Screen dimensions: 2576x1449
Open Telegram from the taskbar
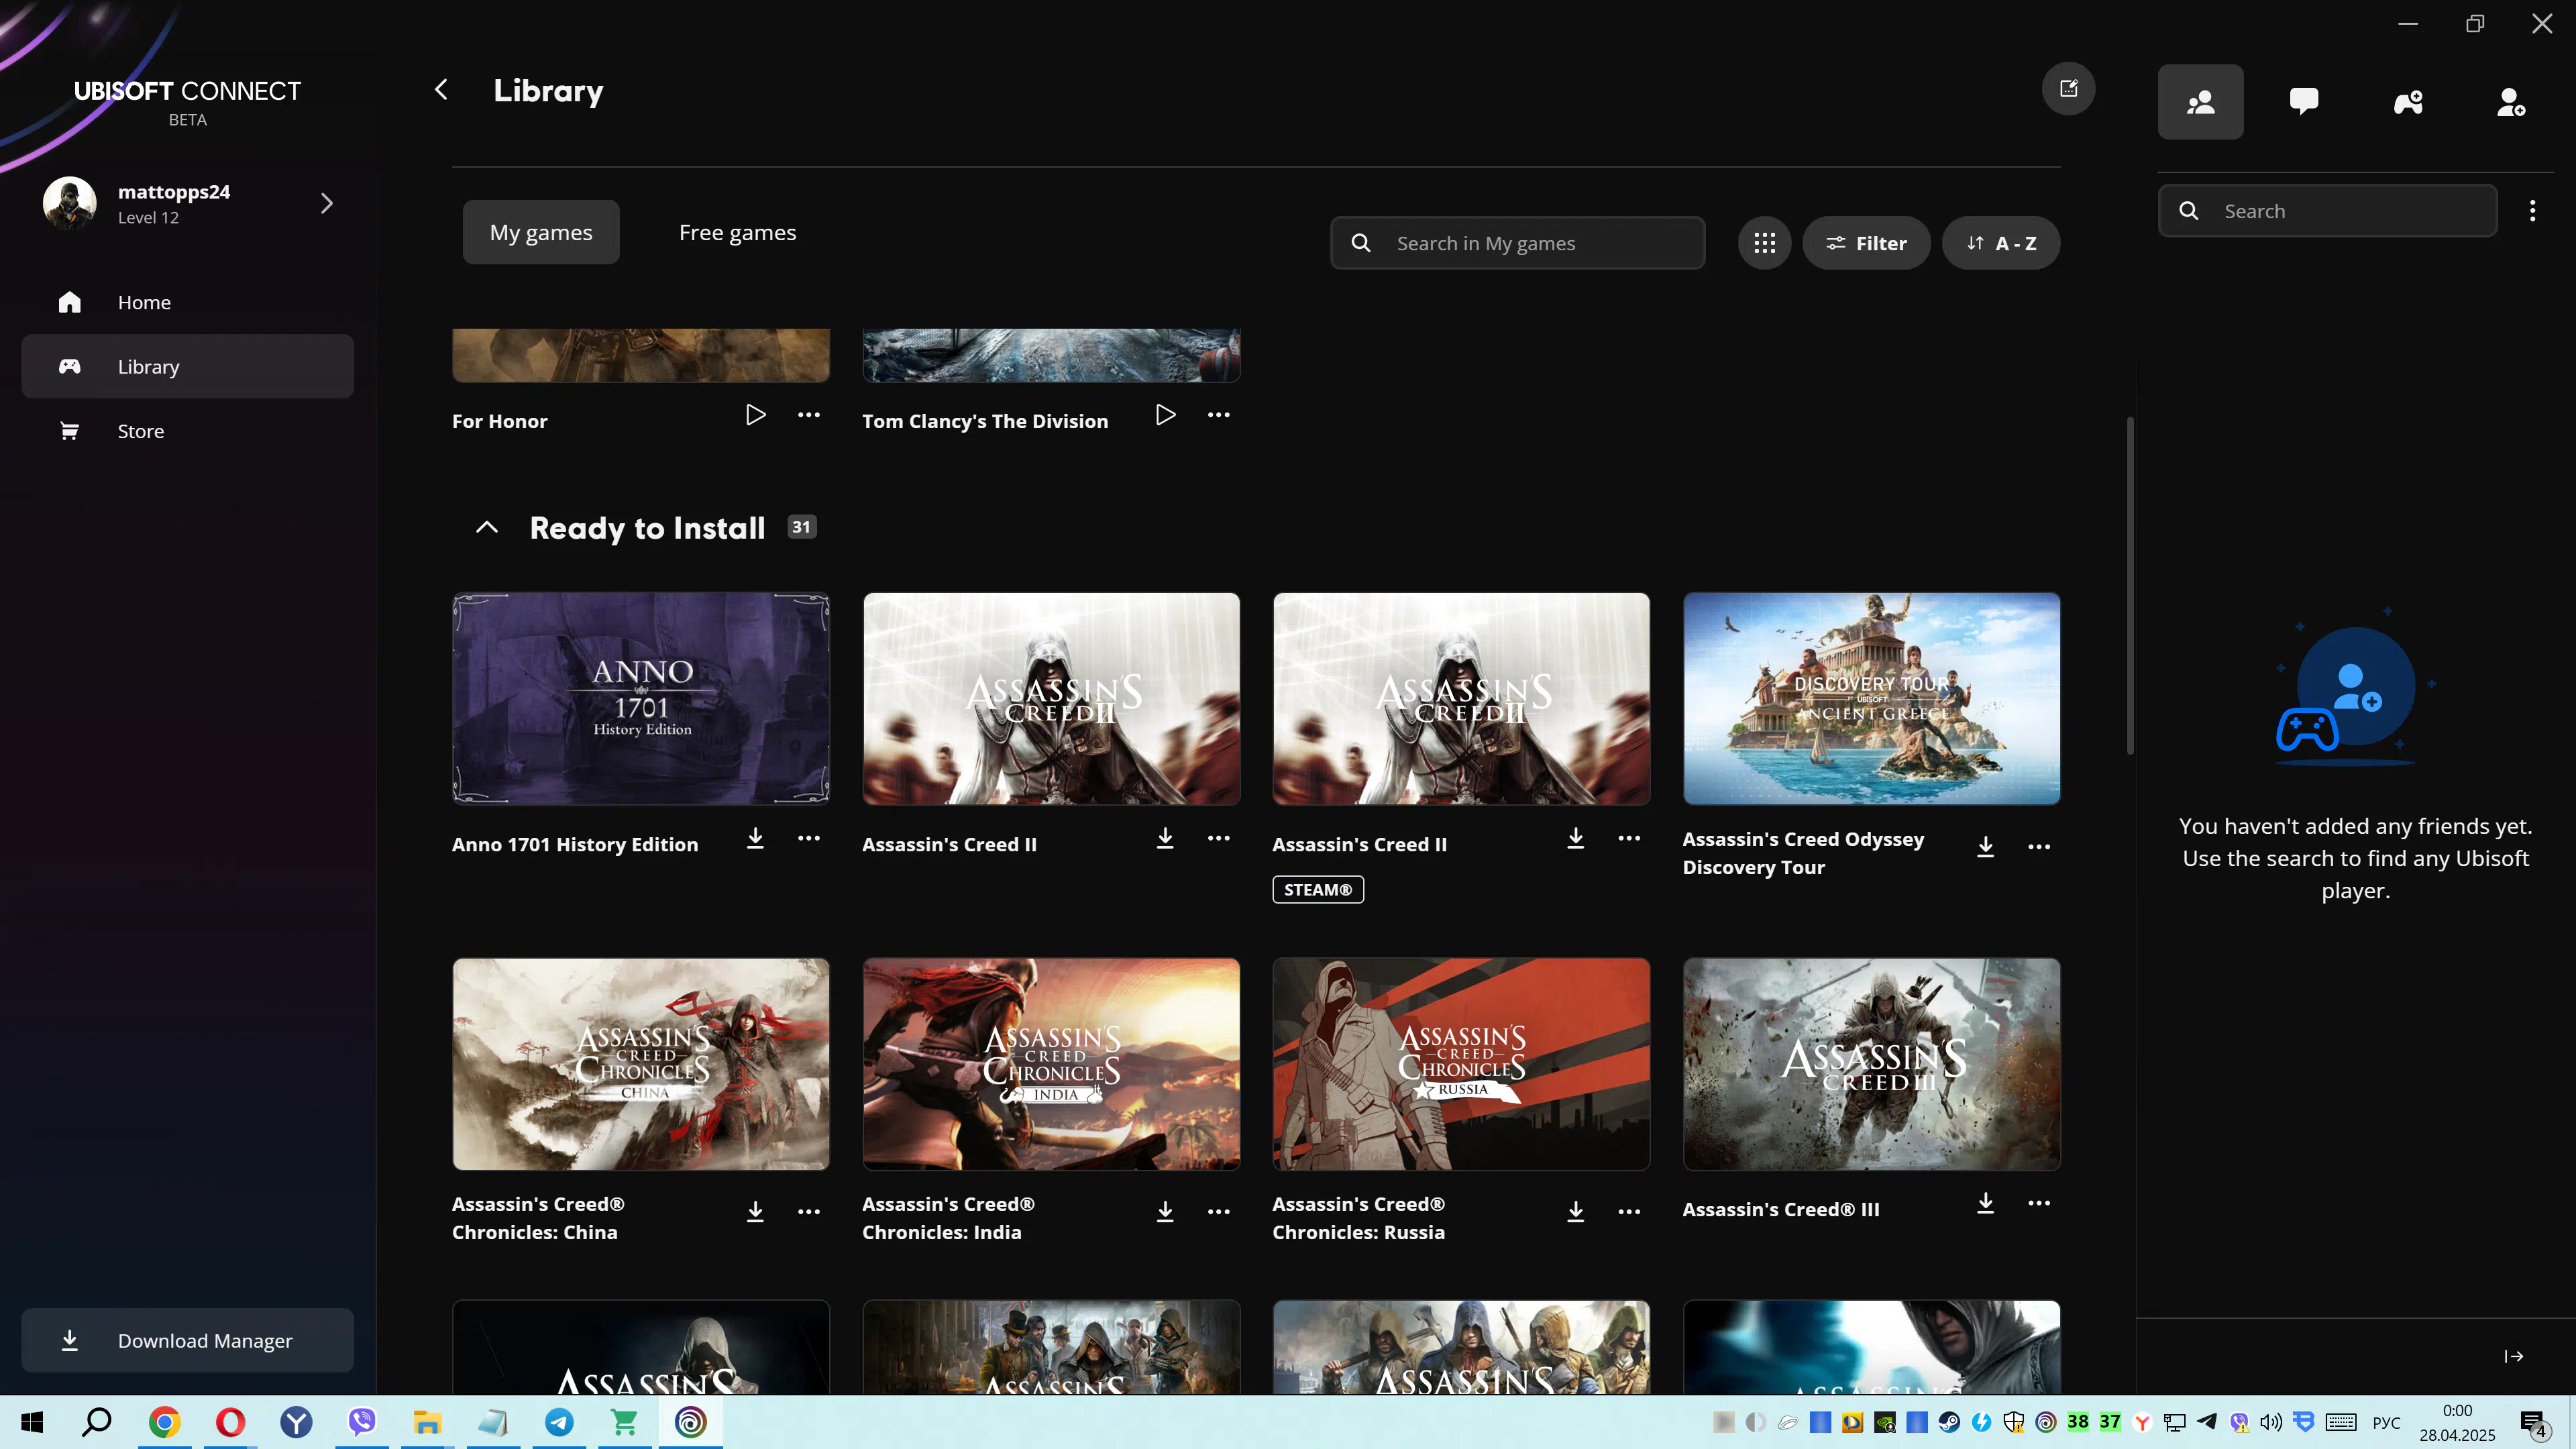(x=559, y=1422)
